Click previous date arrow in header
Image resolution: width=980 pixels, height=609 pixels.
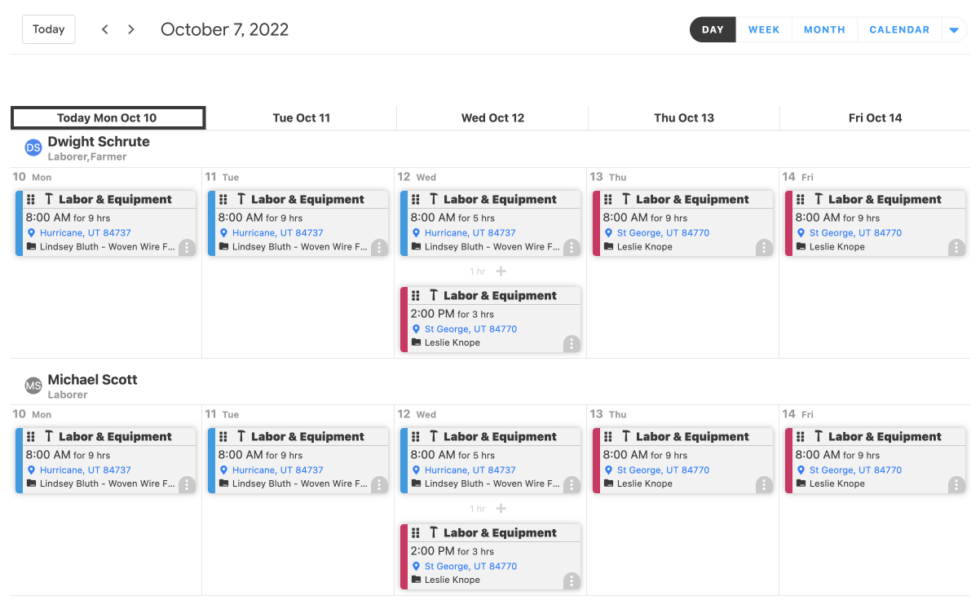[x=105, y=30]
